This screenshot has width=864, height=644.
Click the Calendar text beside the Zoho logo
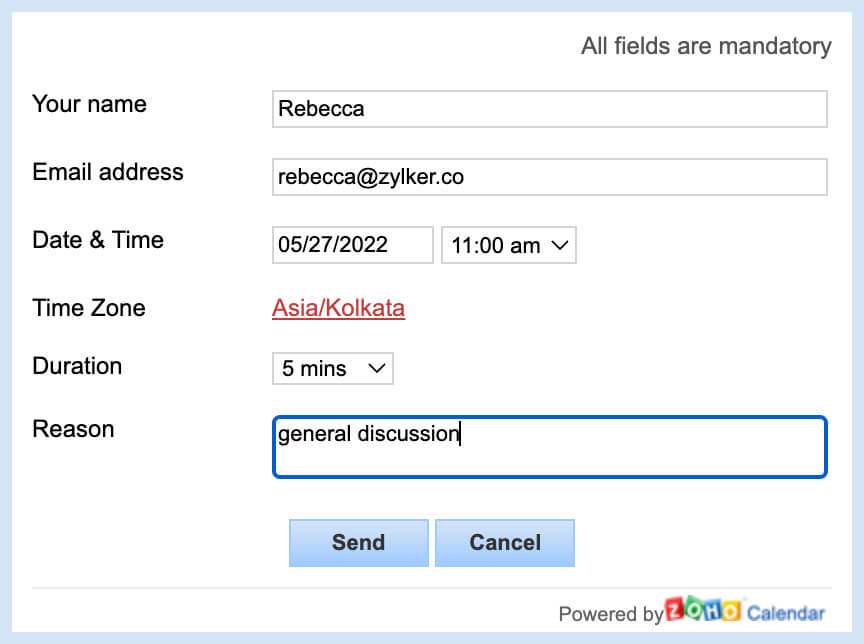[x=786, y=613]
